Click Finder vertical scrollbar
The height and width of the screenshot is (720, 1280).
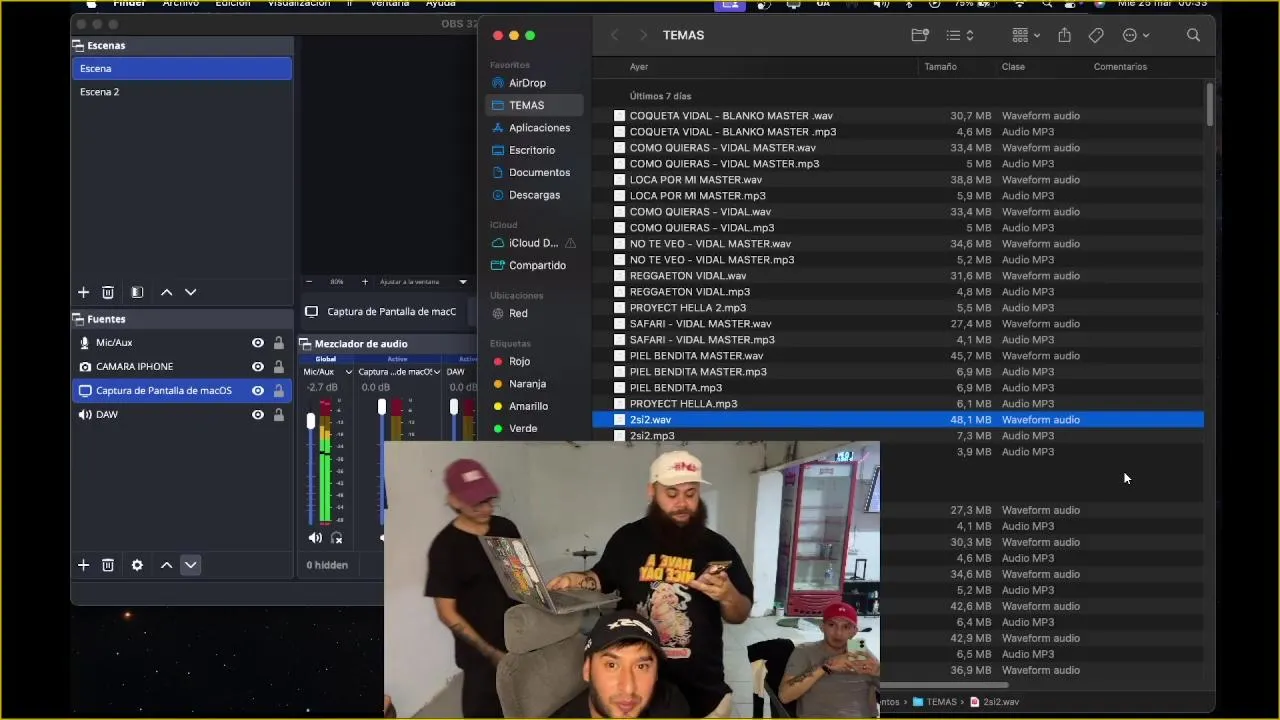(x=1210, y=105)
